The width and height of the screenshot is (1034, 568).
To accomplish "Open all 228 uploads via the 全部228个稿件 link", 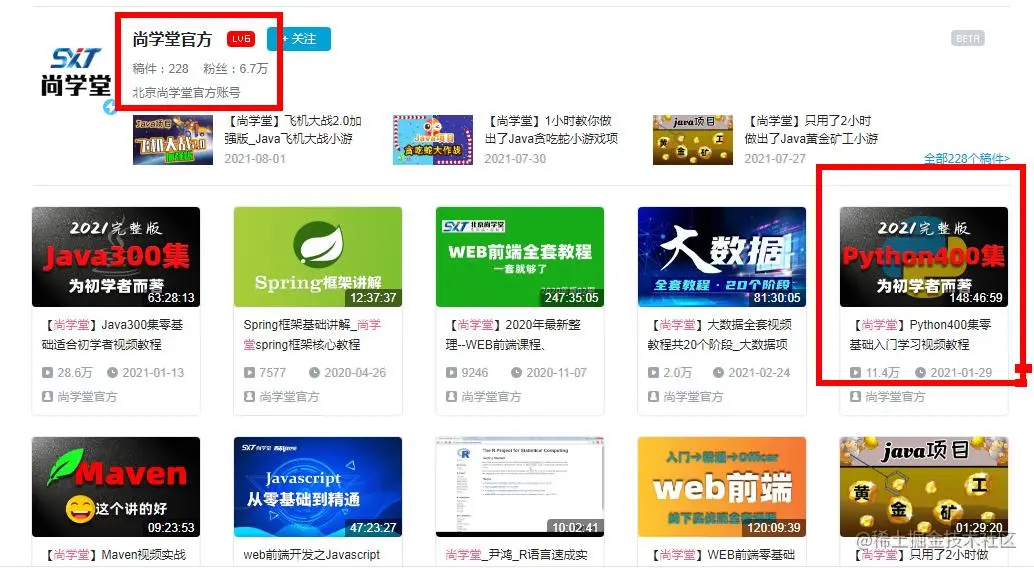I will click(x=966, y=158).
